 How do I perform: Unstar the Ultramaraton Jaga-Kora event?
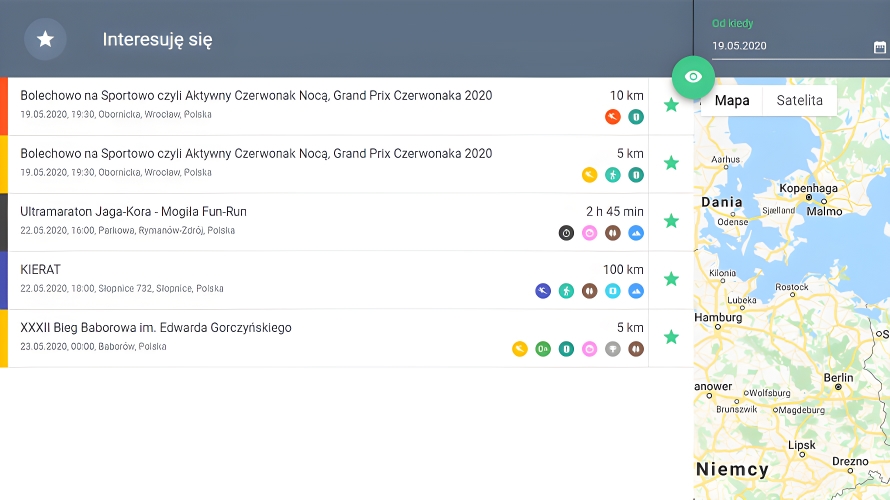[671, 221]
